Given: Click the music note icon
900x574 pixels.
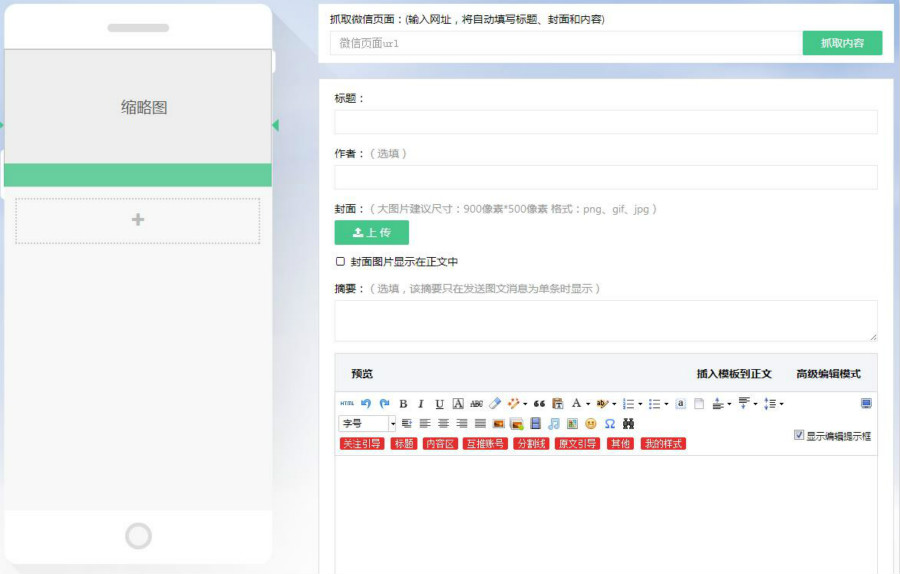Looking at the screenshot, I should 554,424.
